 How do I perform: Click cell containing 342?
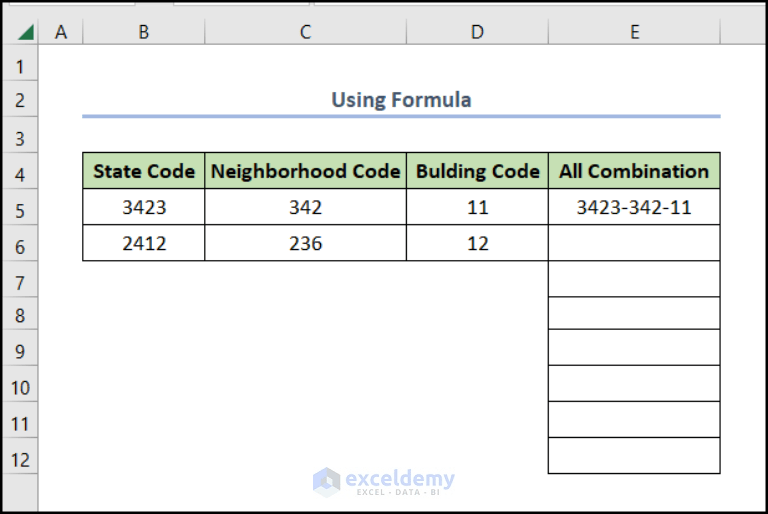pyautogui.click(x=305, y=207)
